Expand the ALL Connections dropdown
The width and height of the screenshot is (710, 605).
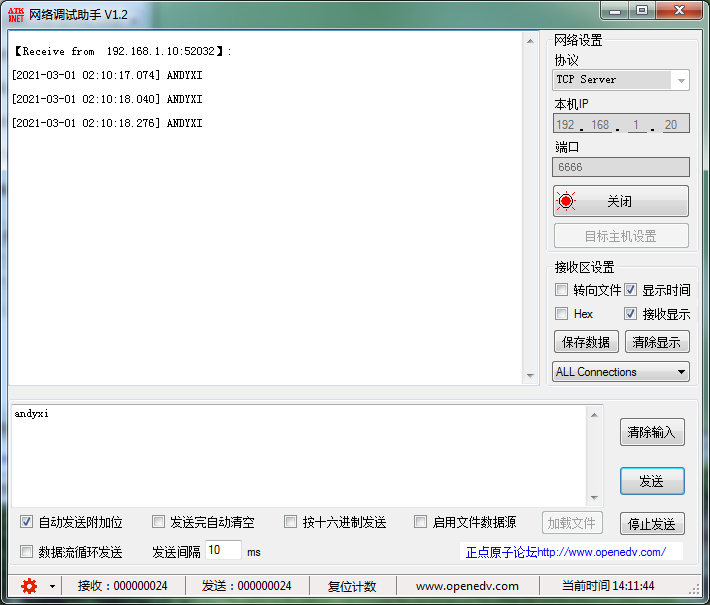point(621,372)
